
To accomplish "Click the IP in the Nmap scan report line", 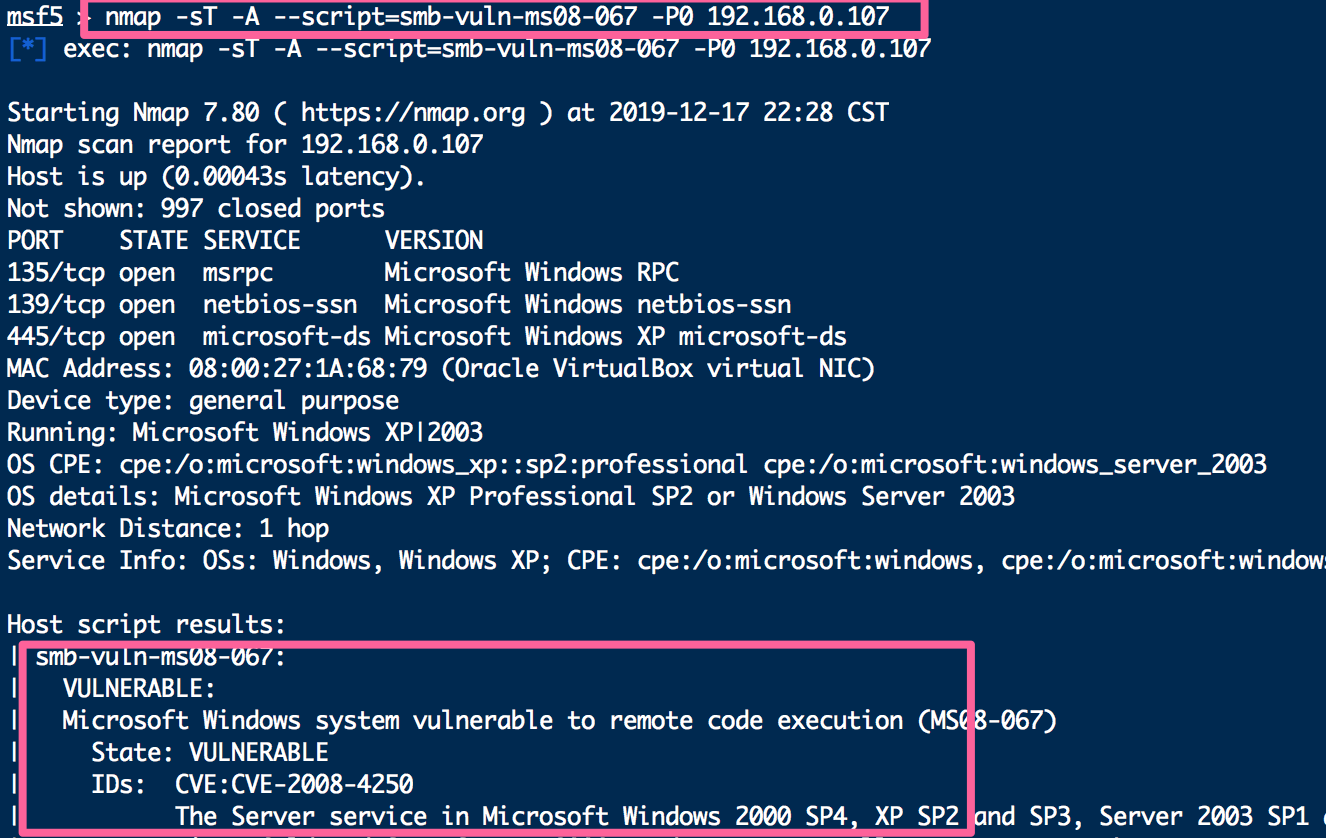I will [391, 145].
